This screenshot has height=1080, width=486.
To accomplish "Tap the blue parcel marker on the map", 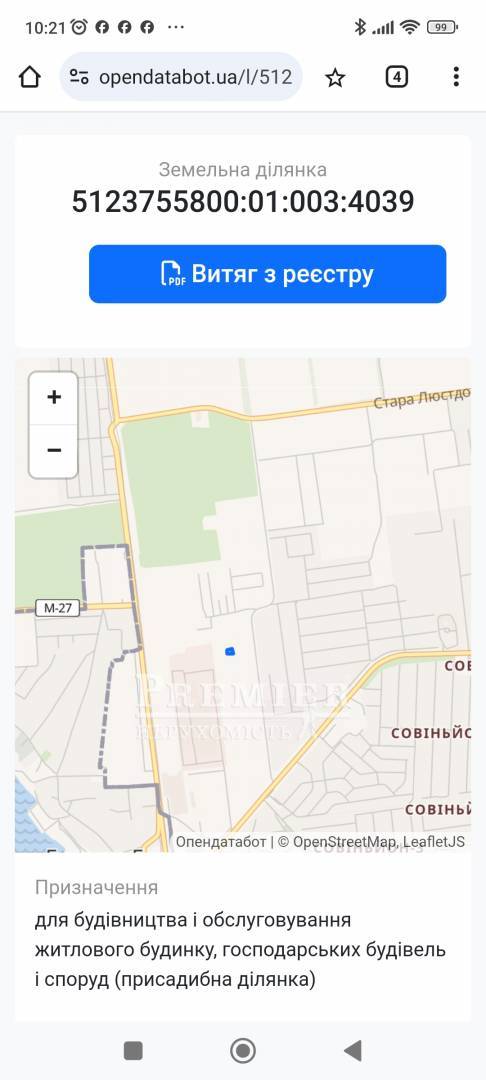I will 231,650.
